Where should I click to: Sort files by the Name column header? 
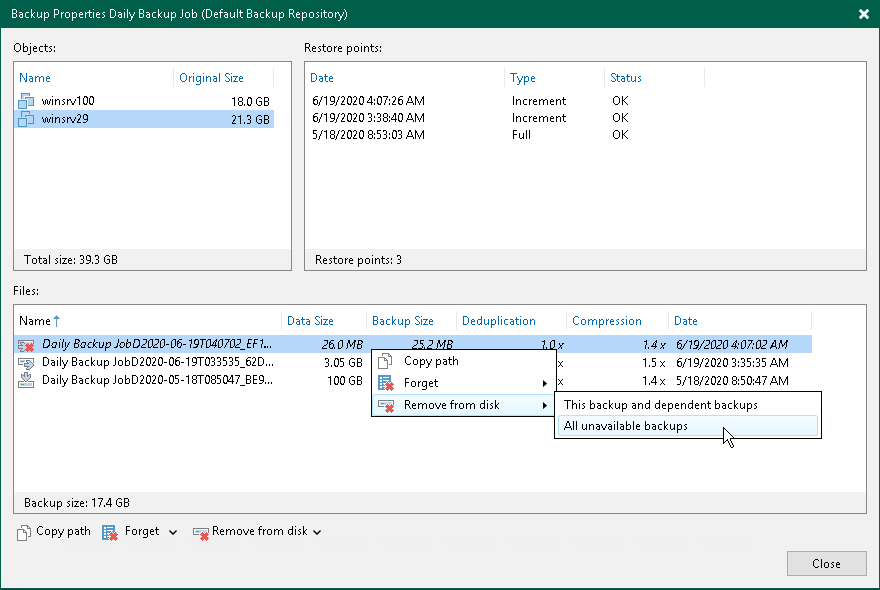coord(35,321)
